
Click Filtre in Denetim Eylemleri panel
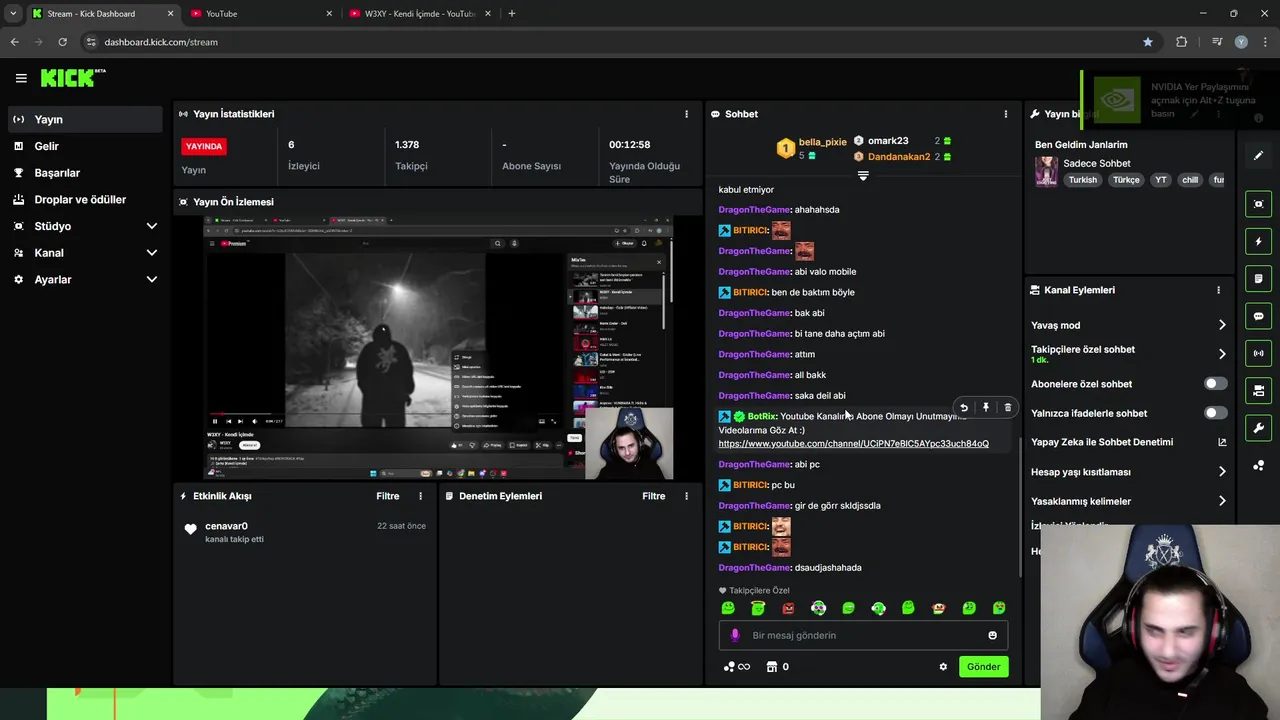(654, 496)
